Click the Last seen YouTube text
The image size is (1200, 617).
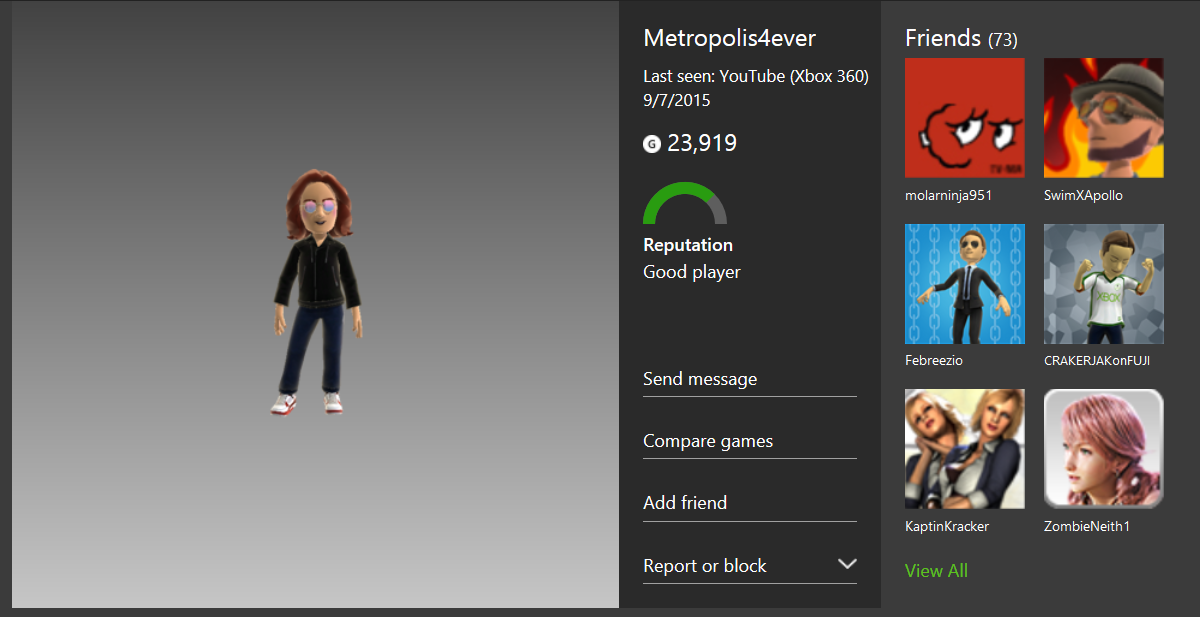(x=756, y=76)
